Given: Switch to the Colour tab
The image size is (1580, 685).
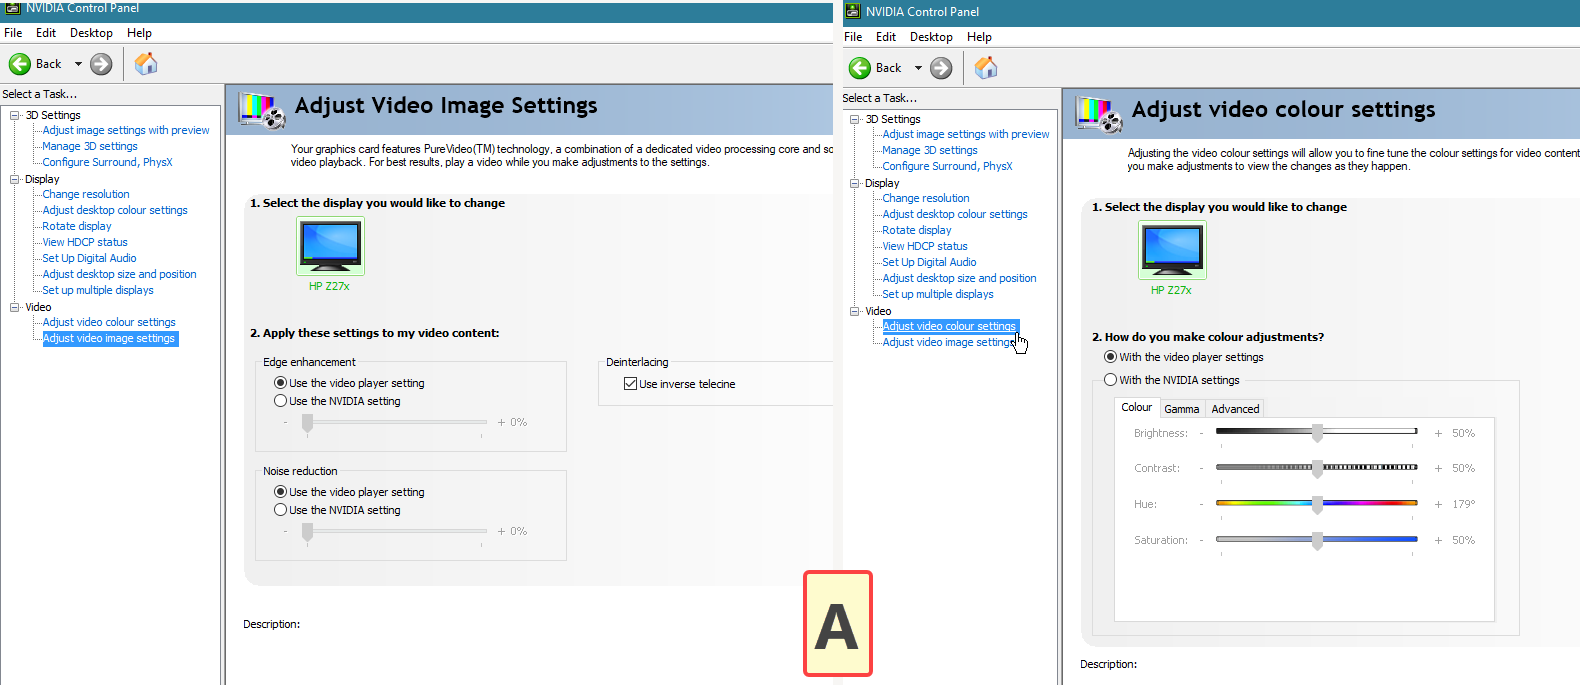Looking at the screenshot, I should [x=1136, y=408].
